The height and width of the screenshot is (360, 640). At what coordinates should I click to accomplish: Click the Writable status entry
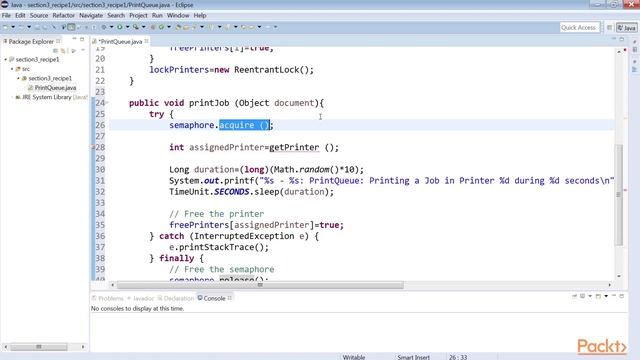pos(353,357)
